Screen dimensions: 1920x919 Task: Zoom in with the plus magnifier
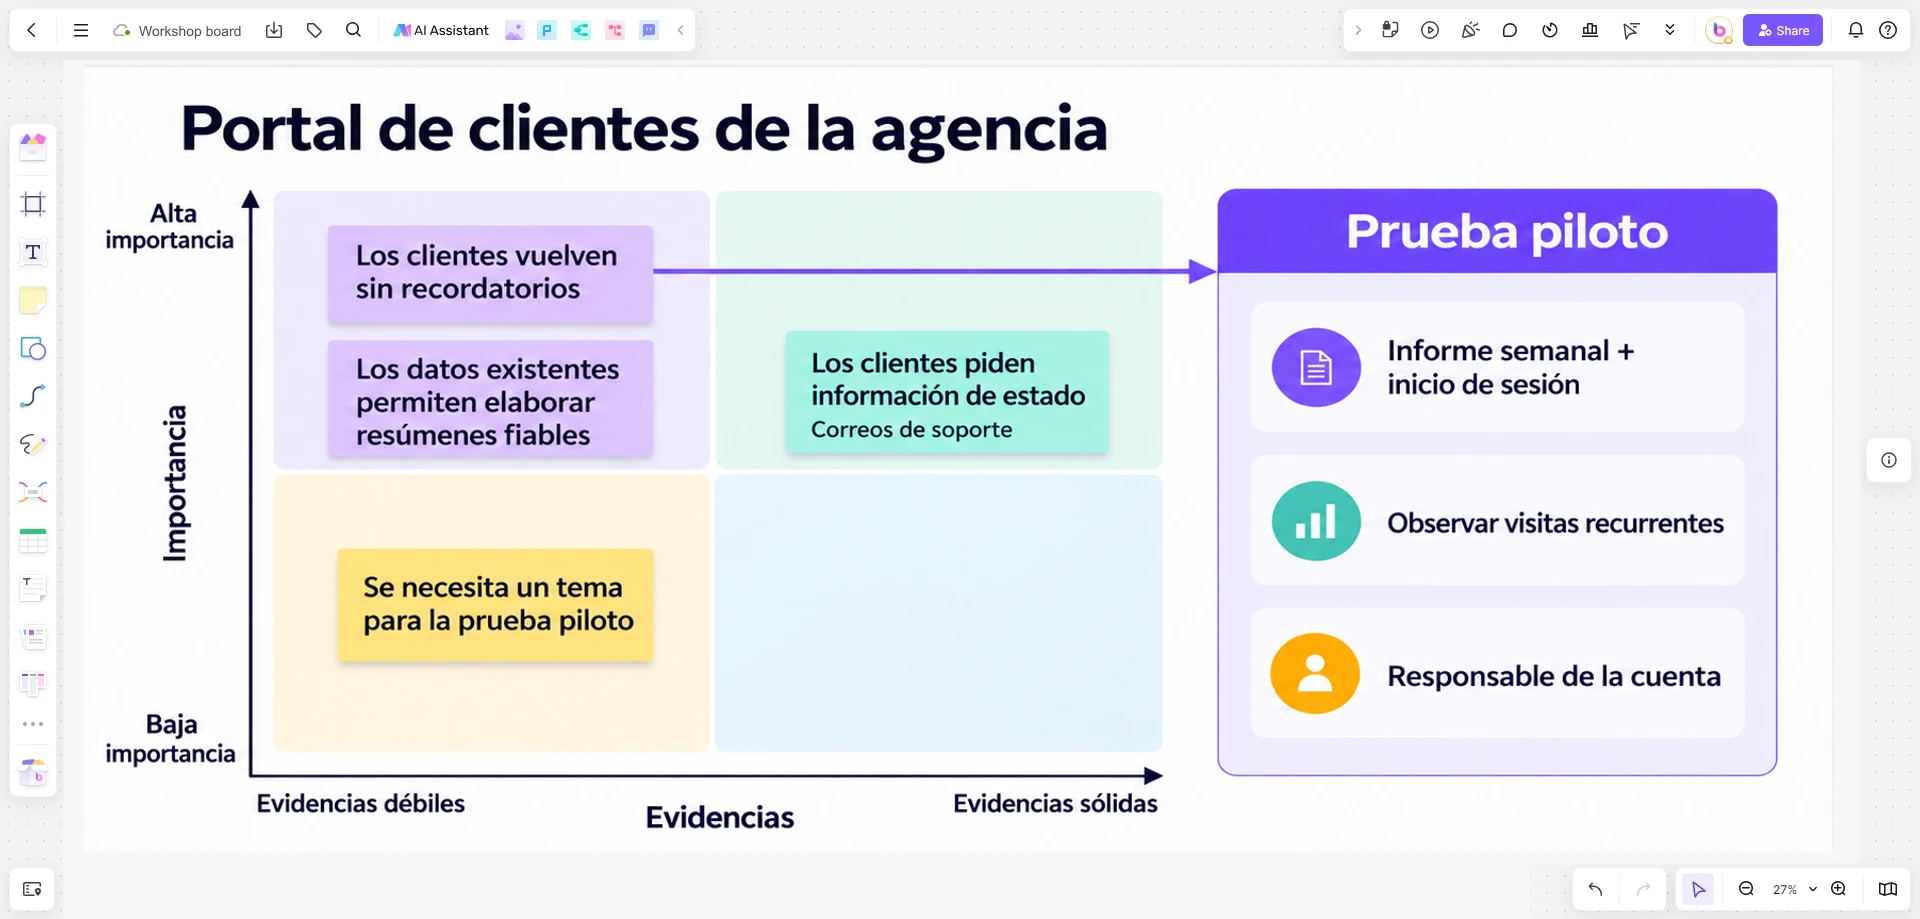1838,889
